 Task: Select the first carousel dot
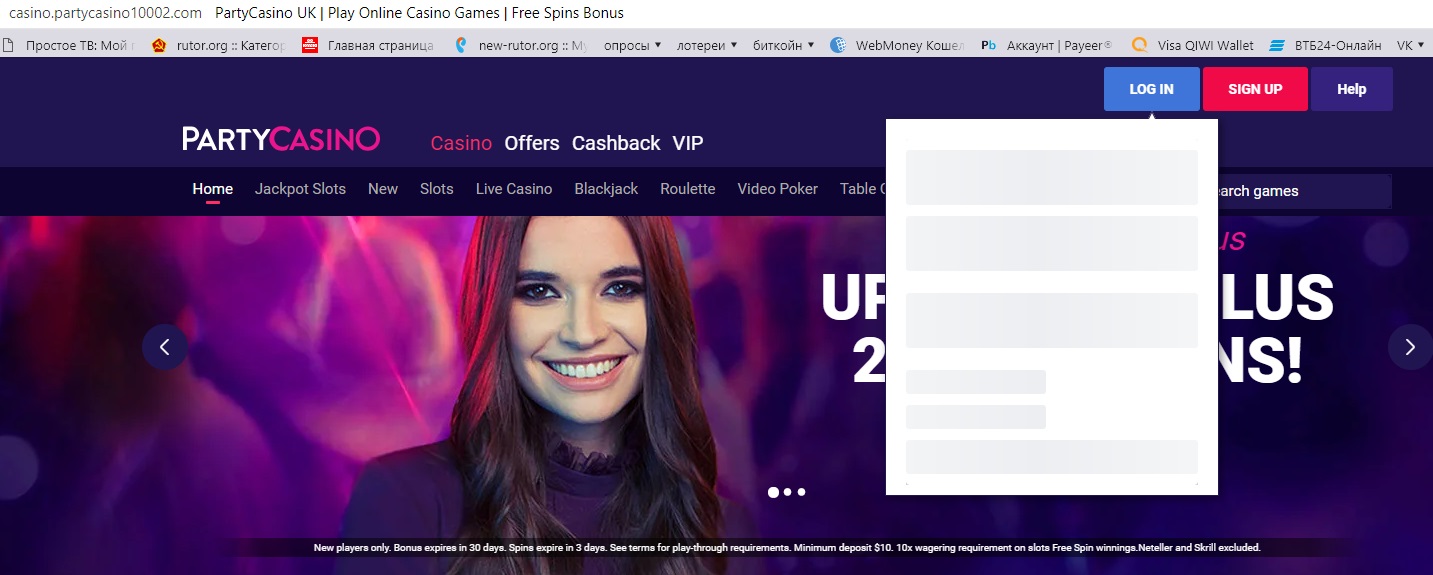(x=773, y=492)
